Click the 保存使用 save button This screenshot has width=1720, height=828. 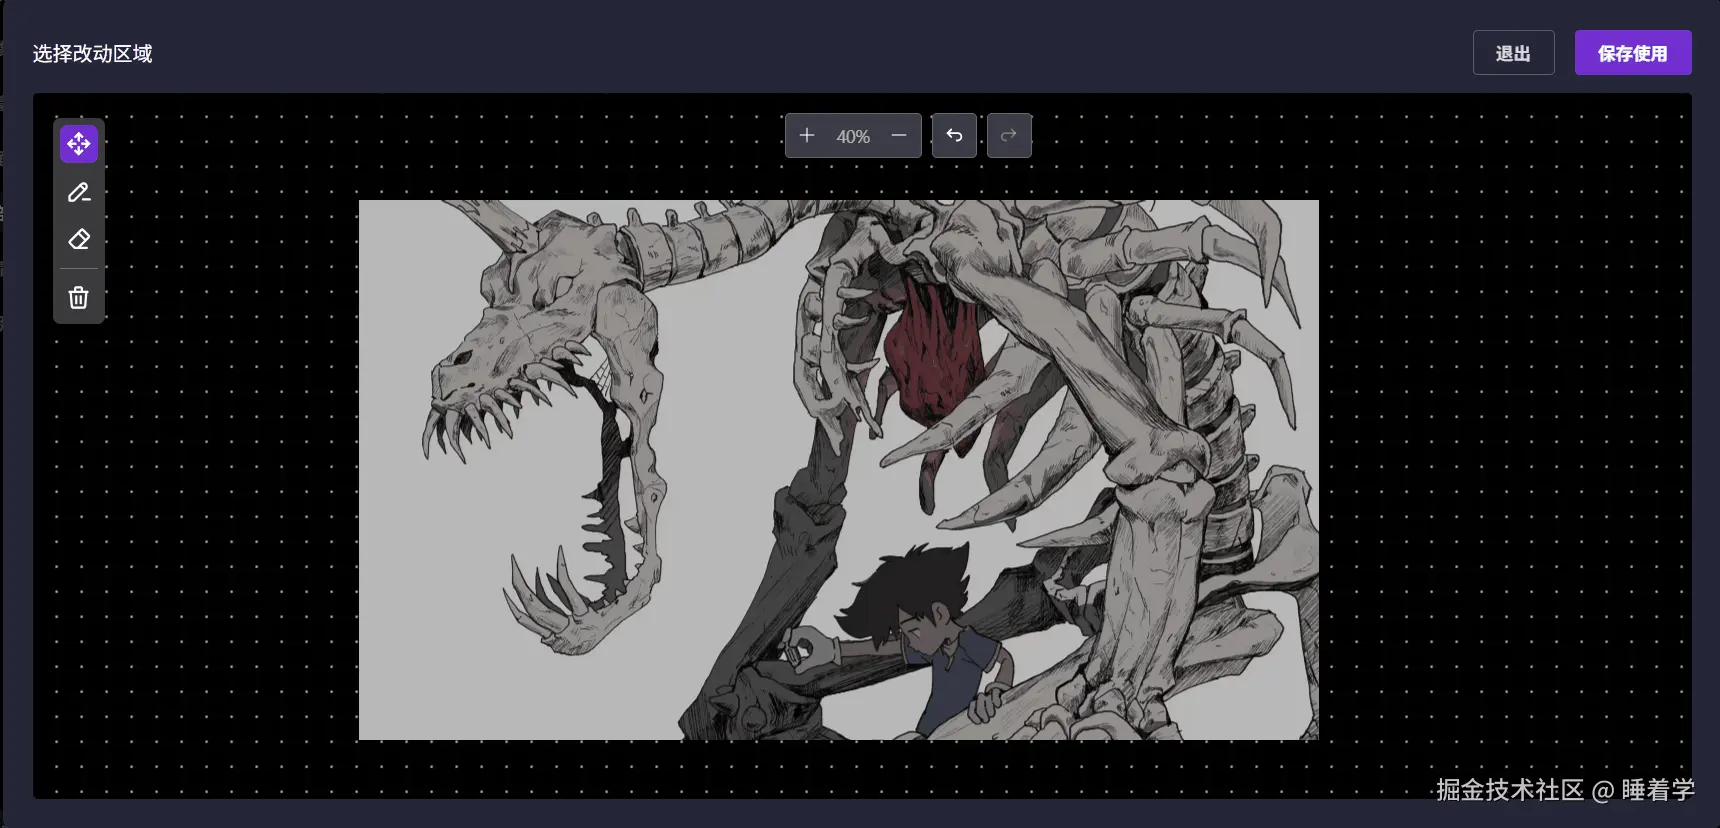click(x=1633, y=53)
